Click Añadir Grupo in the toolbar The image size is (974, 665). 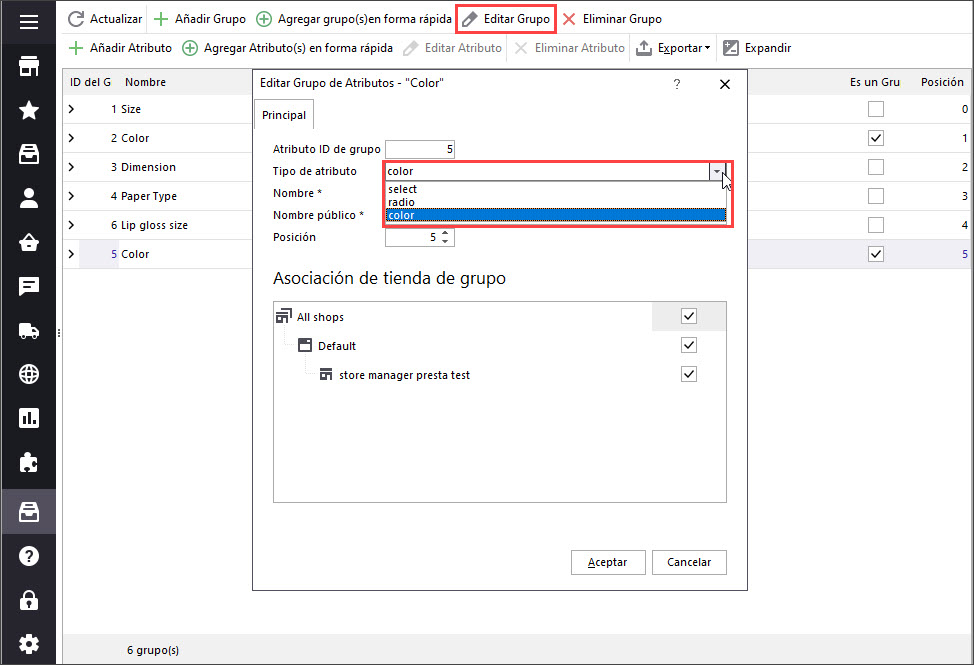[x=199, y=19]
